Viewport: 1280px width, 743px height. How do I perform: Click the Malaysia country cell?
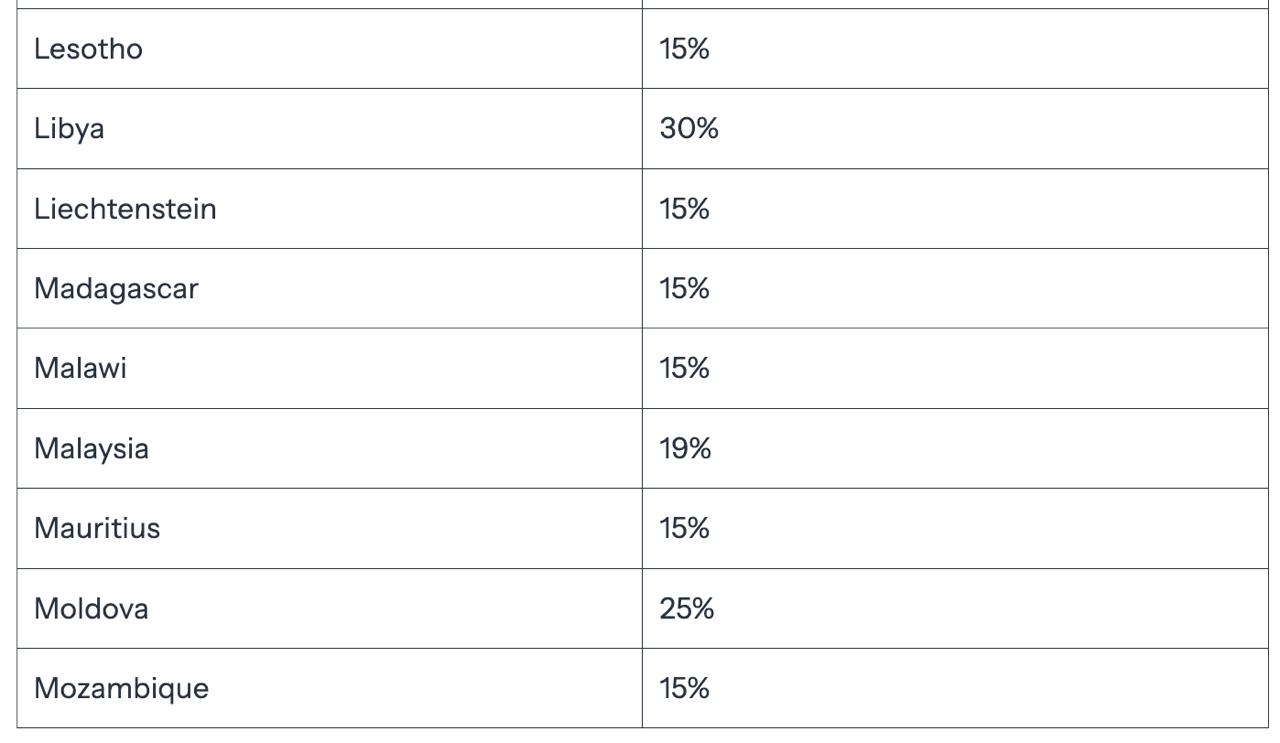pyautogui.click(x=91, y=449)
